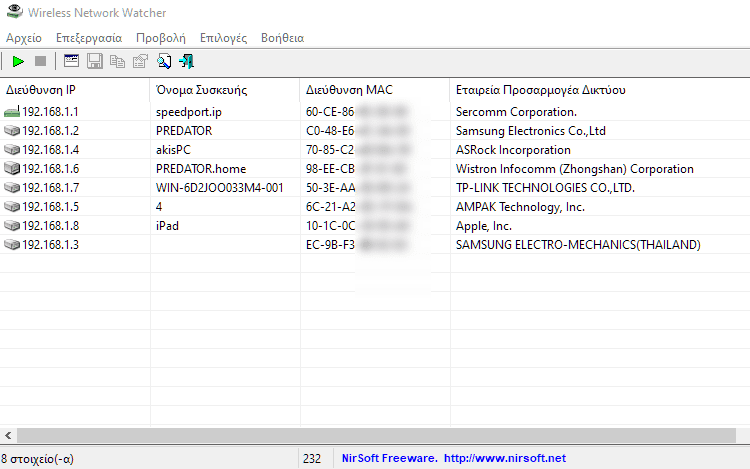Open the http://www.nirsoft.net link
The image size is (750, 469).
(505, 458)
